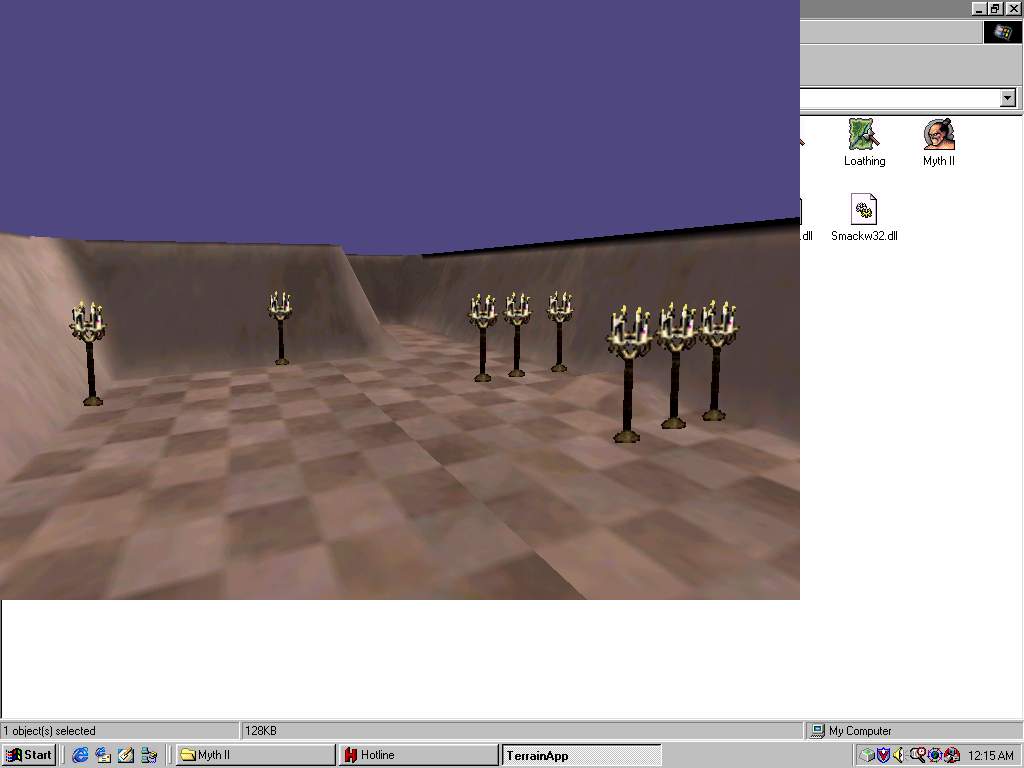Click the blue shield tray icon
The height and width of the screenshot is (768, 1024).
[x=883, y=755]
